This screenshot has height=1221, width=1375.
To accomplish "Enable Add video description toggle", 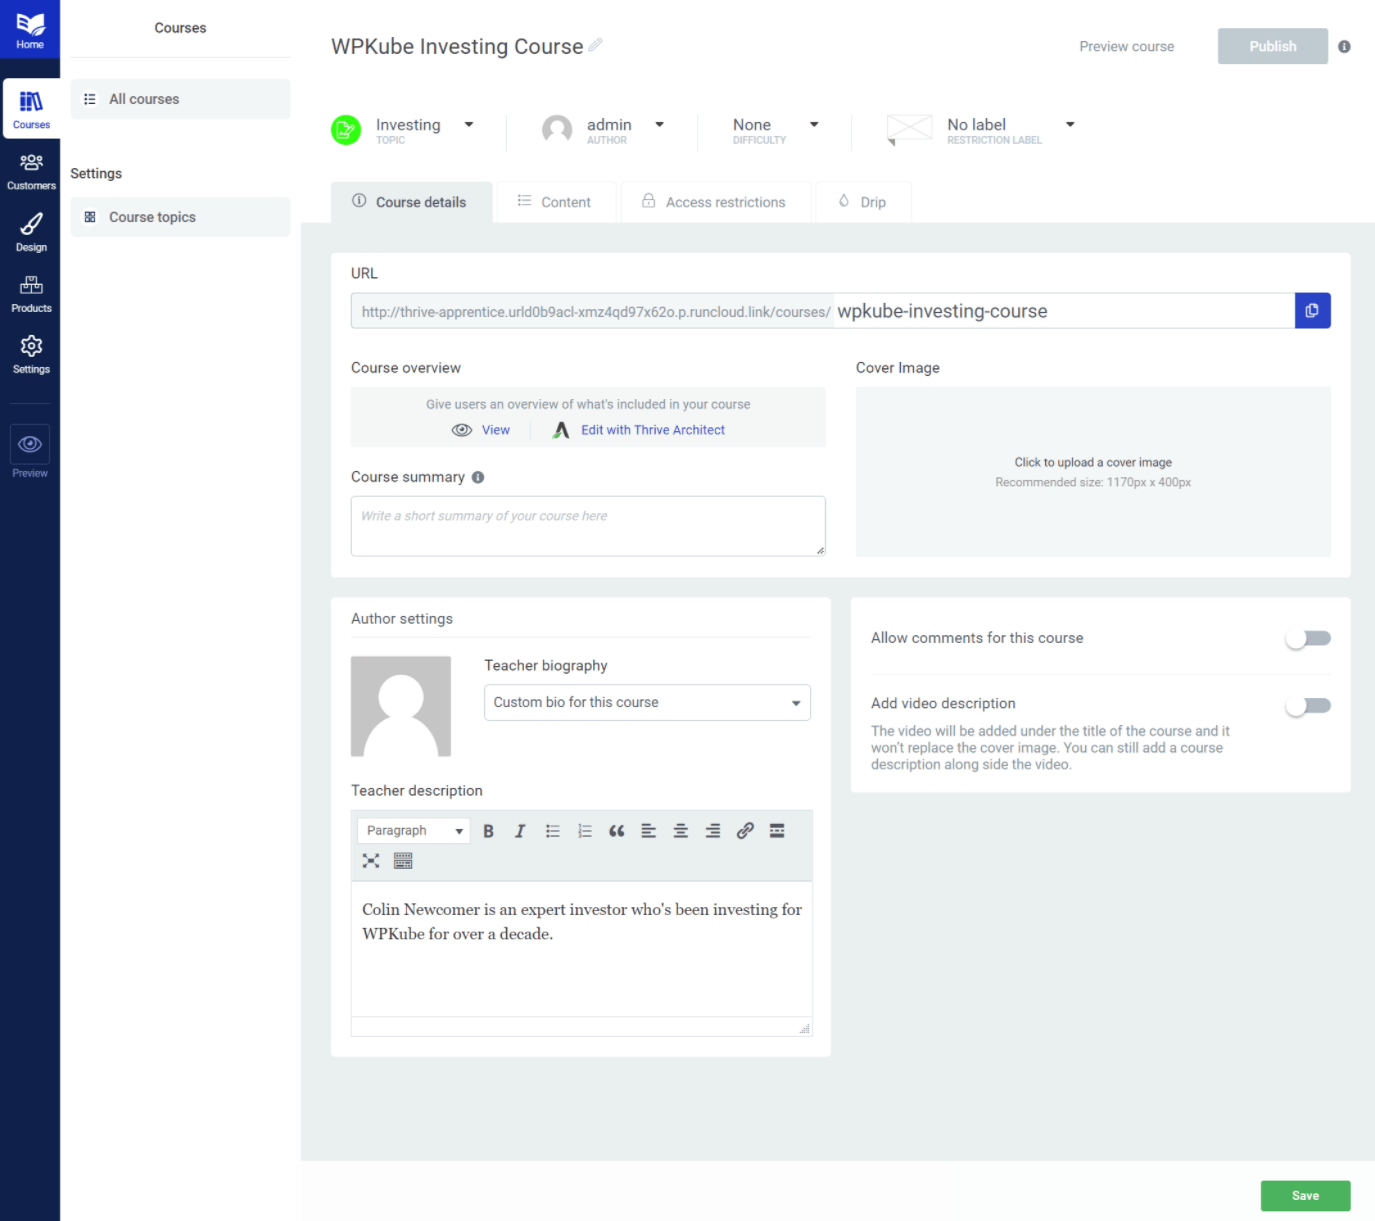I will (x=1308, y=706).
